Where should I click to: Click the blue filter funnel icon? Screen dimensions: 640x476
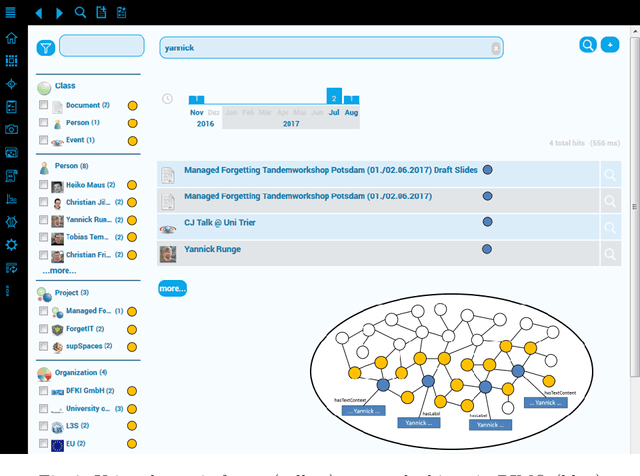tap(45, 48)
